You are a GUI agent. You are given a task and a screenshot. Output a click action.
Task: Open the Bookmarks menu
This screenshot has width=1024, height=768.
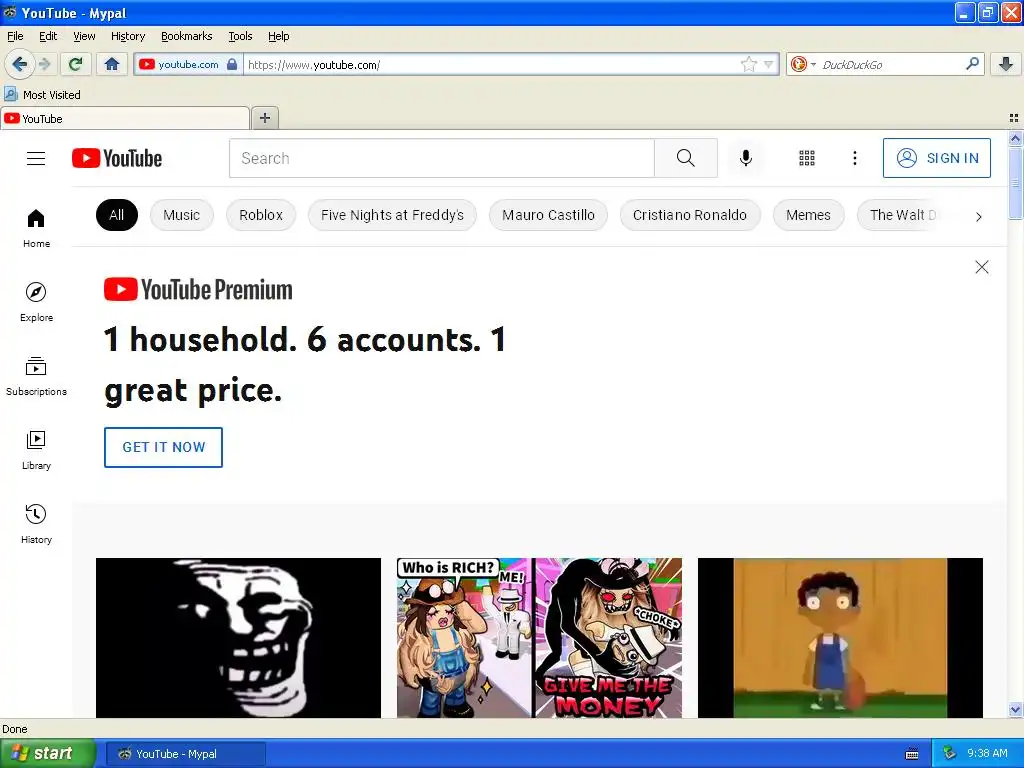click(x=187, y=36)
